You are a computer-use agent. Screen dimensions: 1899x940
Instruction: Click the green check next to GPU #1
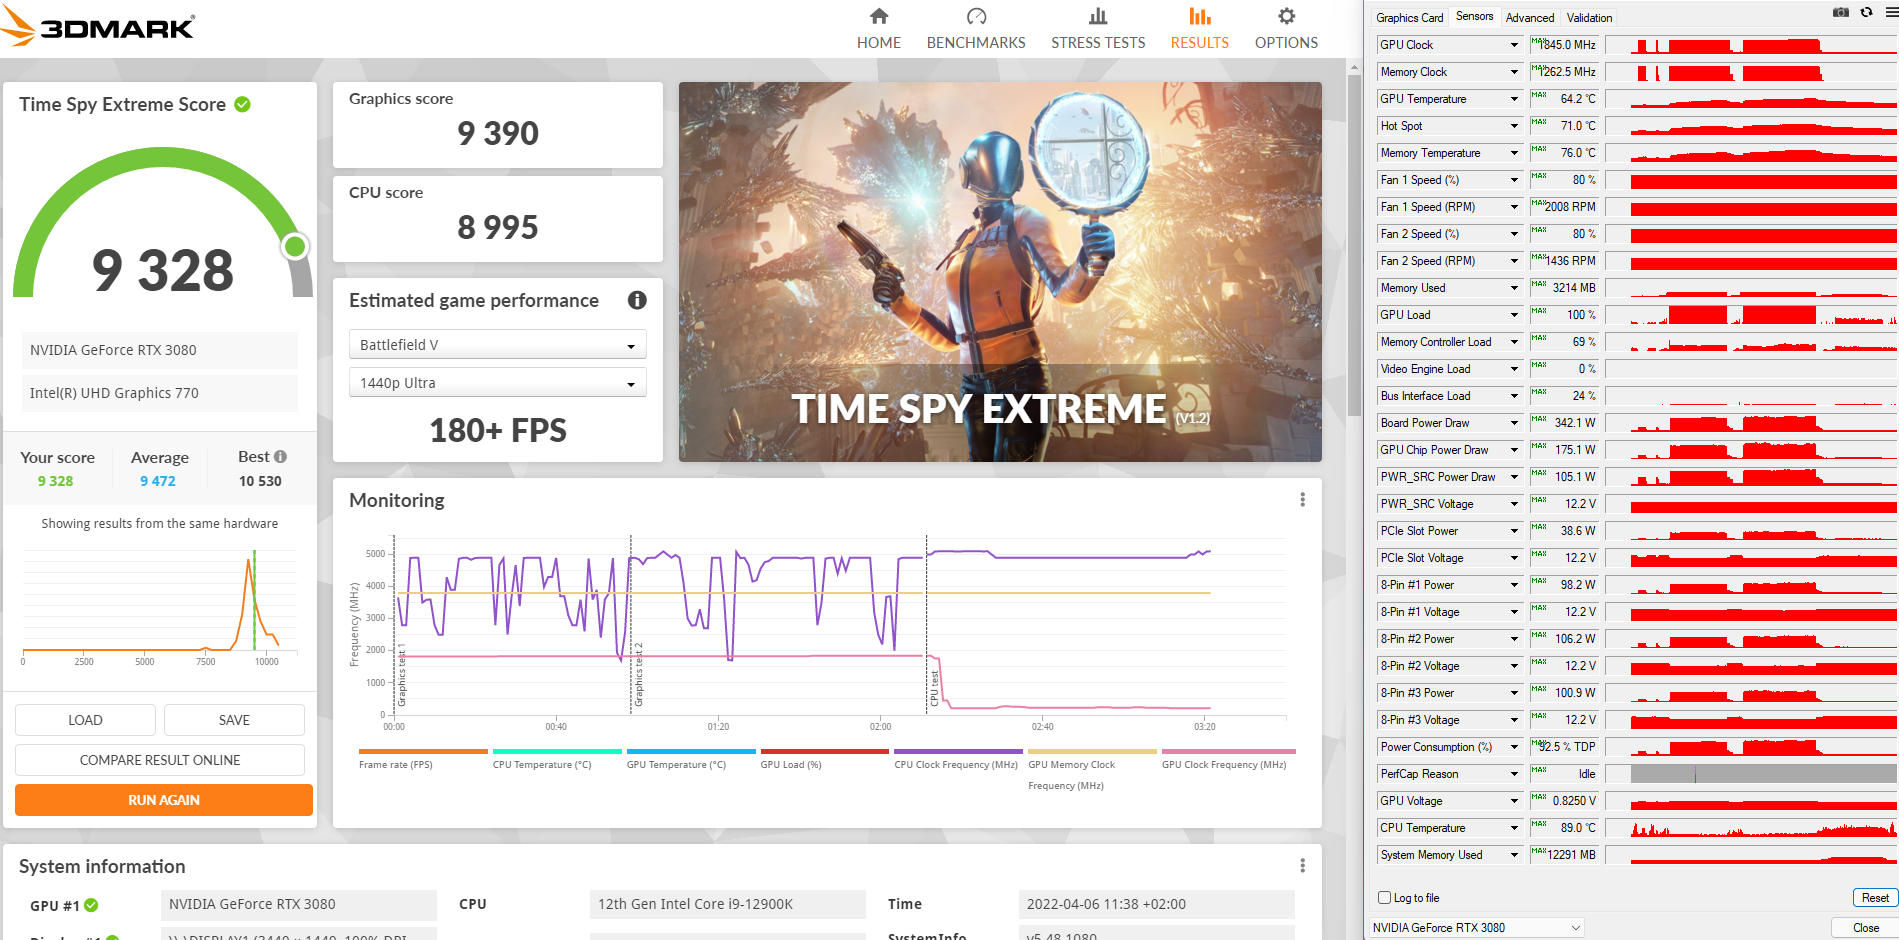[91, 905]
